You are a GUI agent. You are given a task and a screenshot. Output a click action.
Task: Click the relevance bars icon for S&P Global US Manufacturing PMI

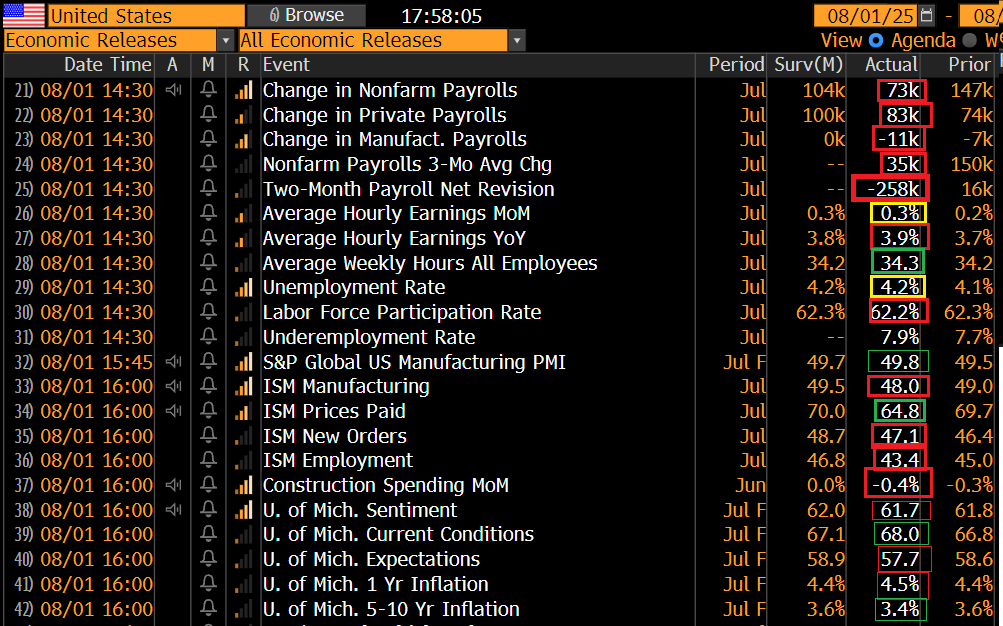point(243,362)
